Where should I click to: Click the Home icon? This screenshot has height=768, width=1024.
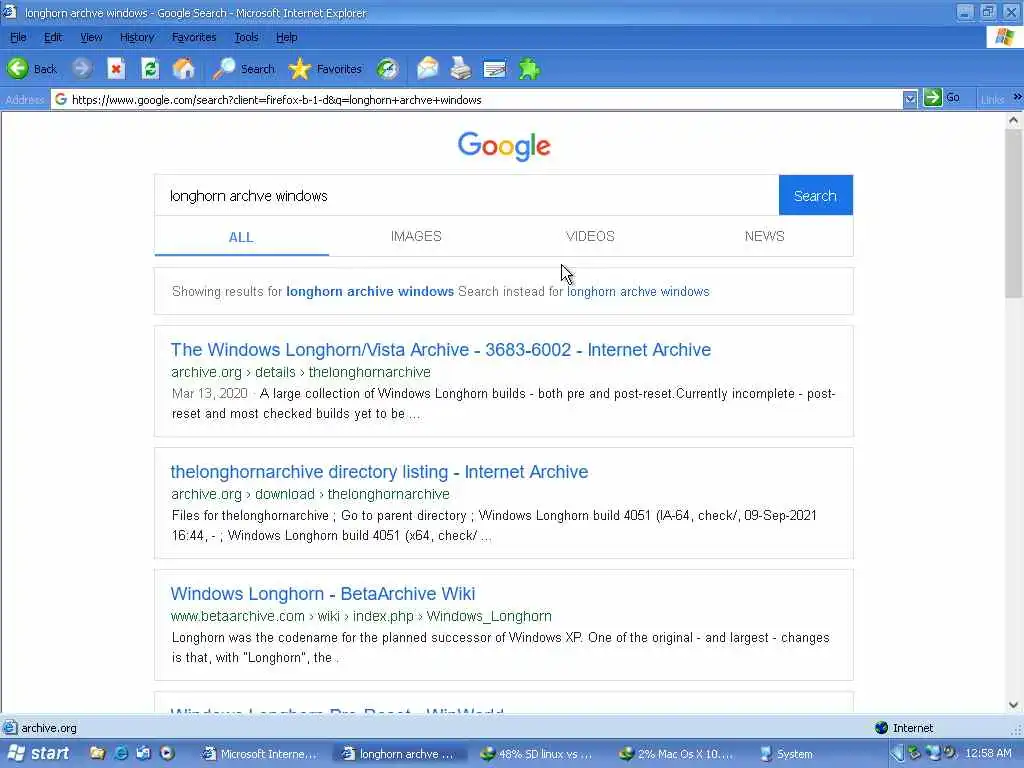coord(184,68)
